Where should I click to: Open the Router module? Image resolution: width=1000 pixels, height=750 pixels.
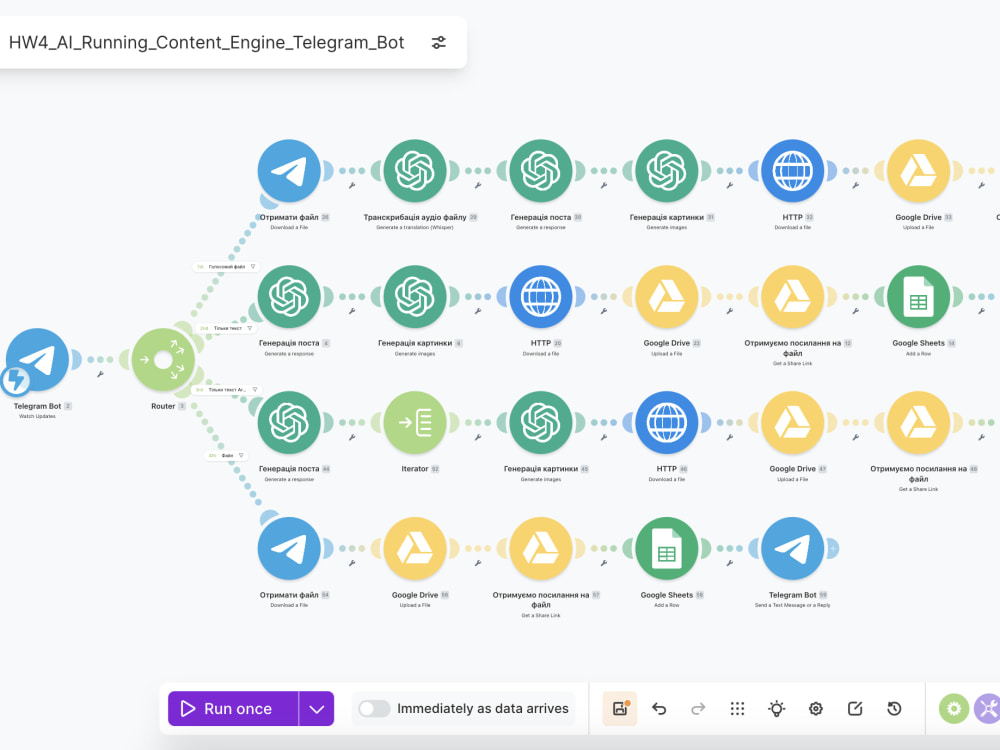coord(163,360)
